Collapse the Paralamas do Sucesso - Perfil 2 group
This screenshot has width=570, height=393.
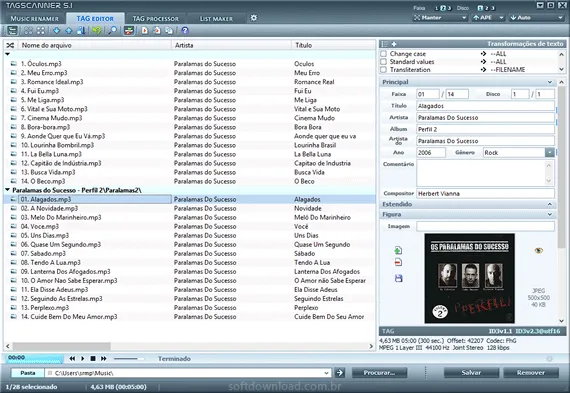7,190
